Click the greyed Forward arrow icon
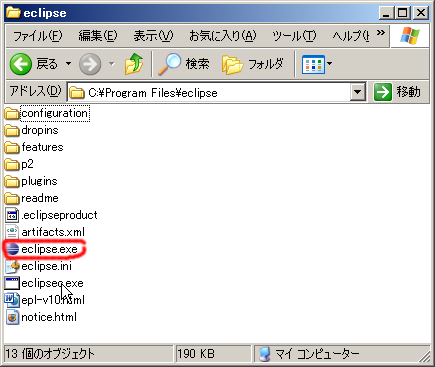This screenshot has height=367, width=435. [90, 64]
